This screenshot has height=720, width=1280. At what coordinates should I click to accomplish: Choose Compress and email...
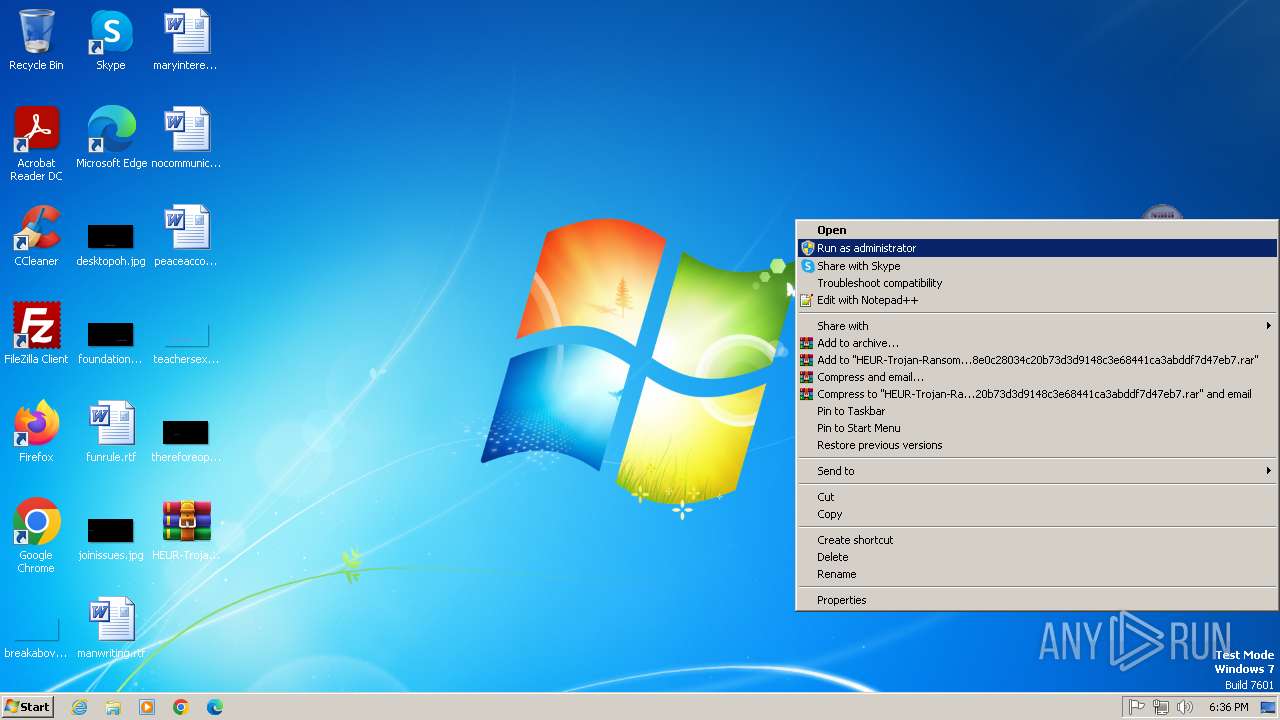(1037, 377)
